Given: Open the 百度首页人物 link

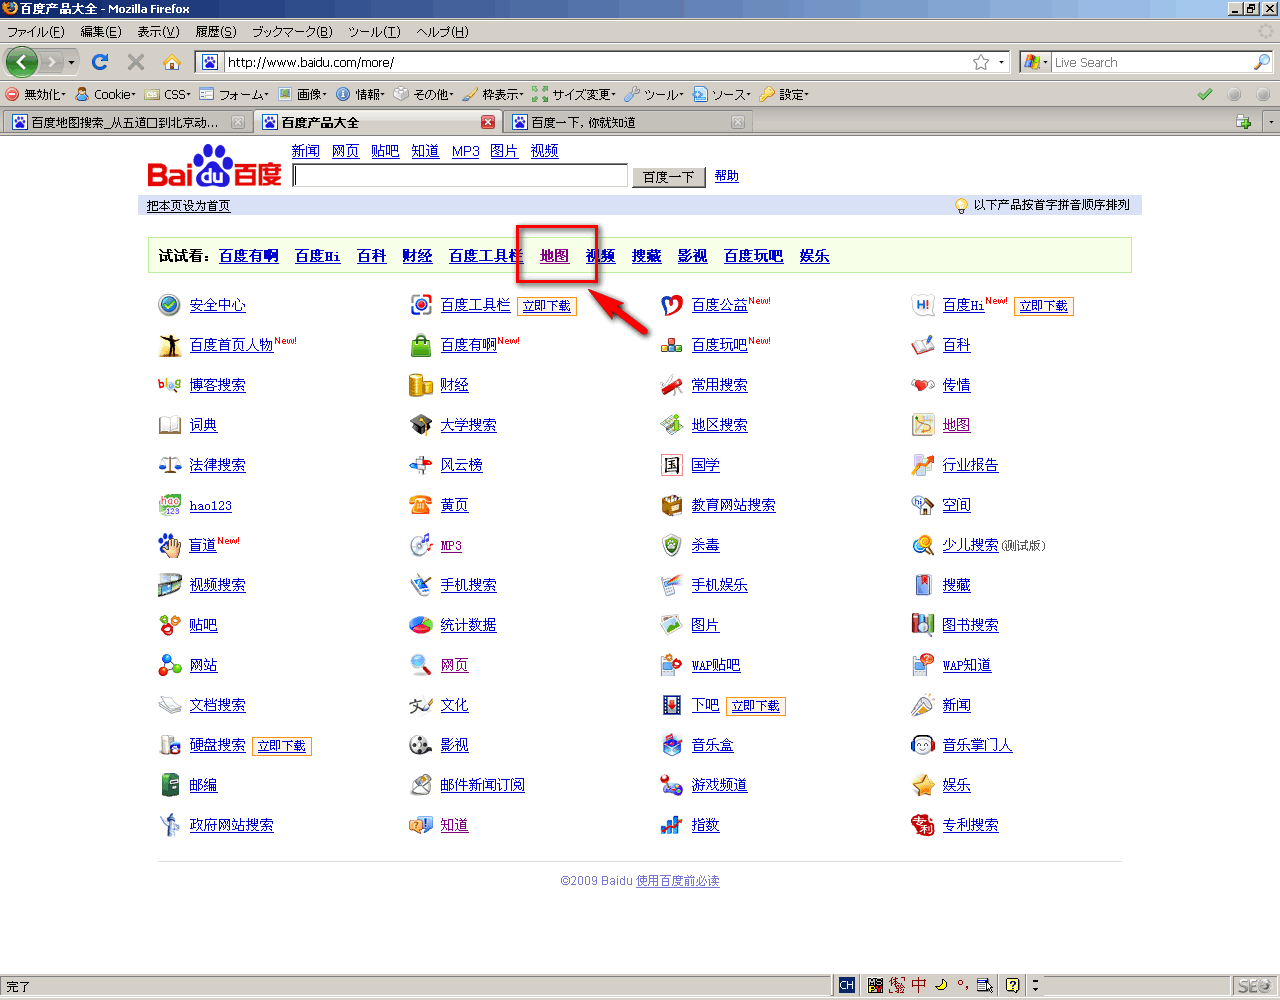Looking at the screenshot, I should [231, 345].
